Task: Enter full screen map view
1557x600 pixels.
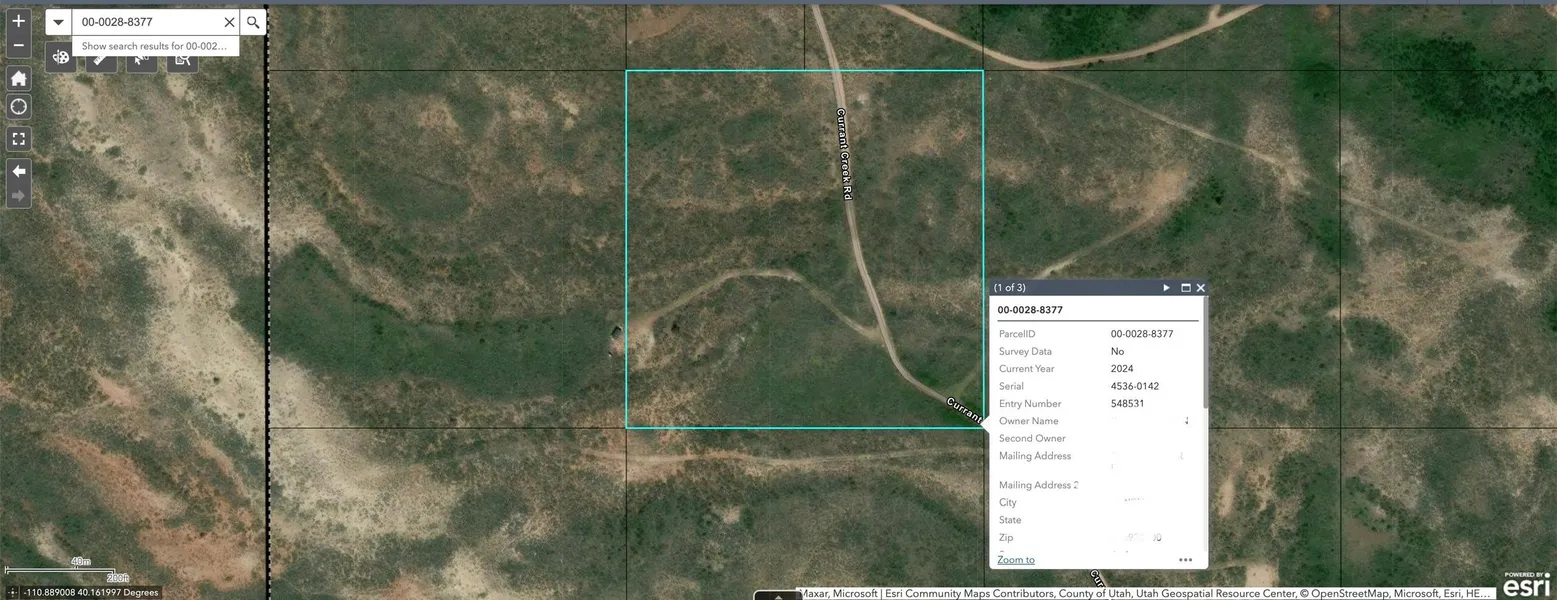Action: pyautogui.click(x=18, y=139)
